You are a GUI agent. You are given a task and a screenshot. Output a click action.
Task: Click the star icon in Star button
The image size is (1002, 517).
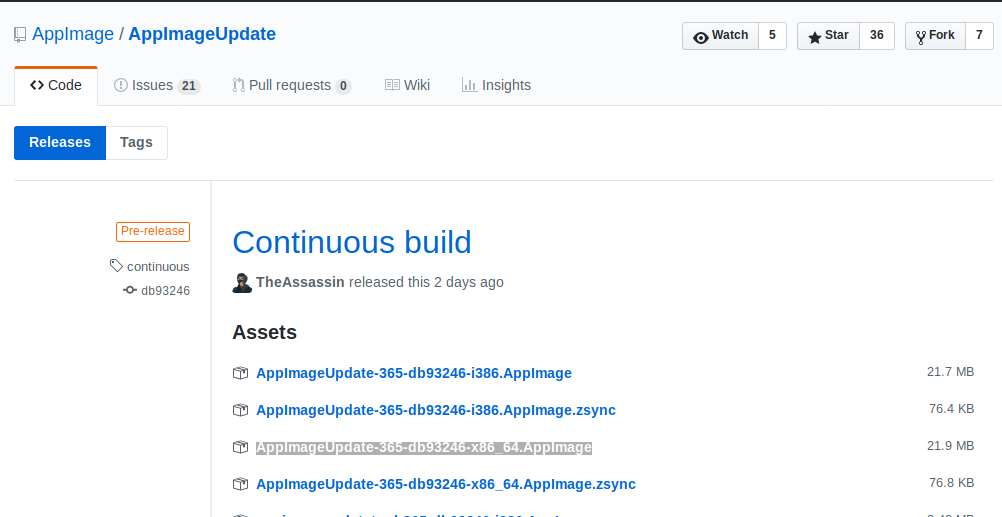[x=815, y=38]
